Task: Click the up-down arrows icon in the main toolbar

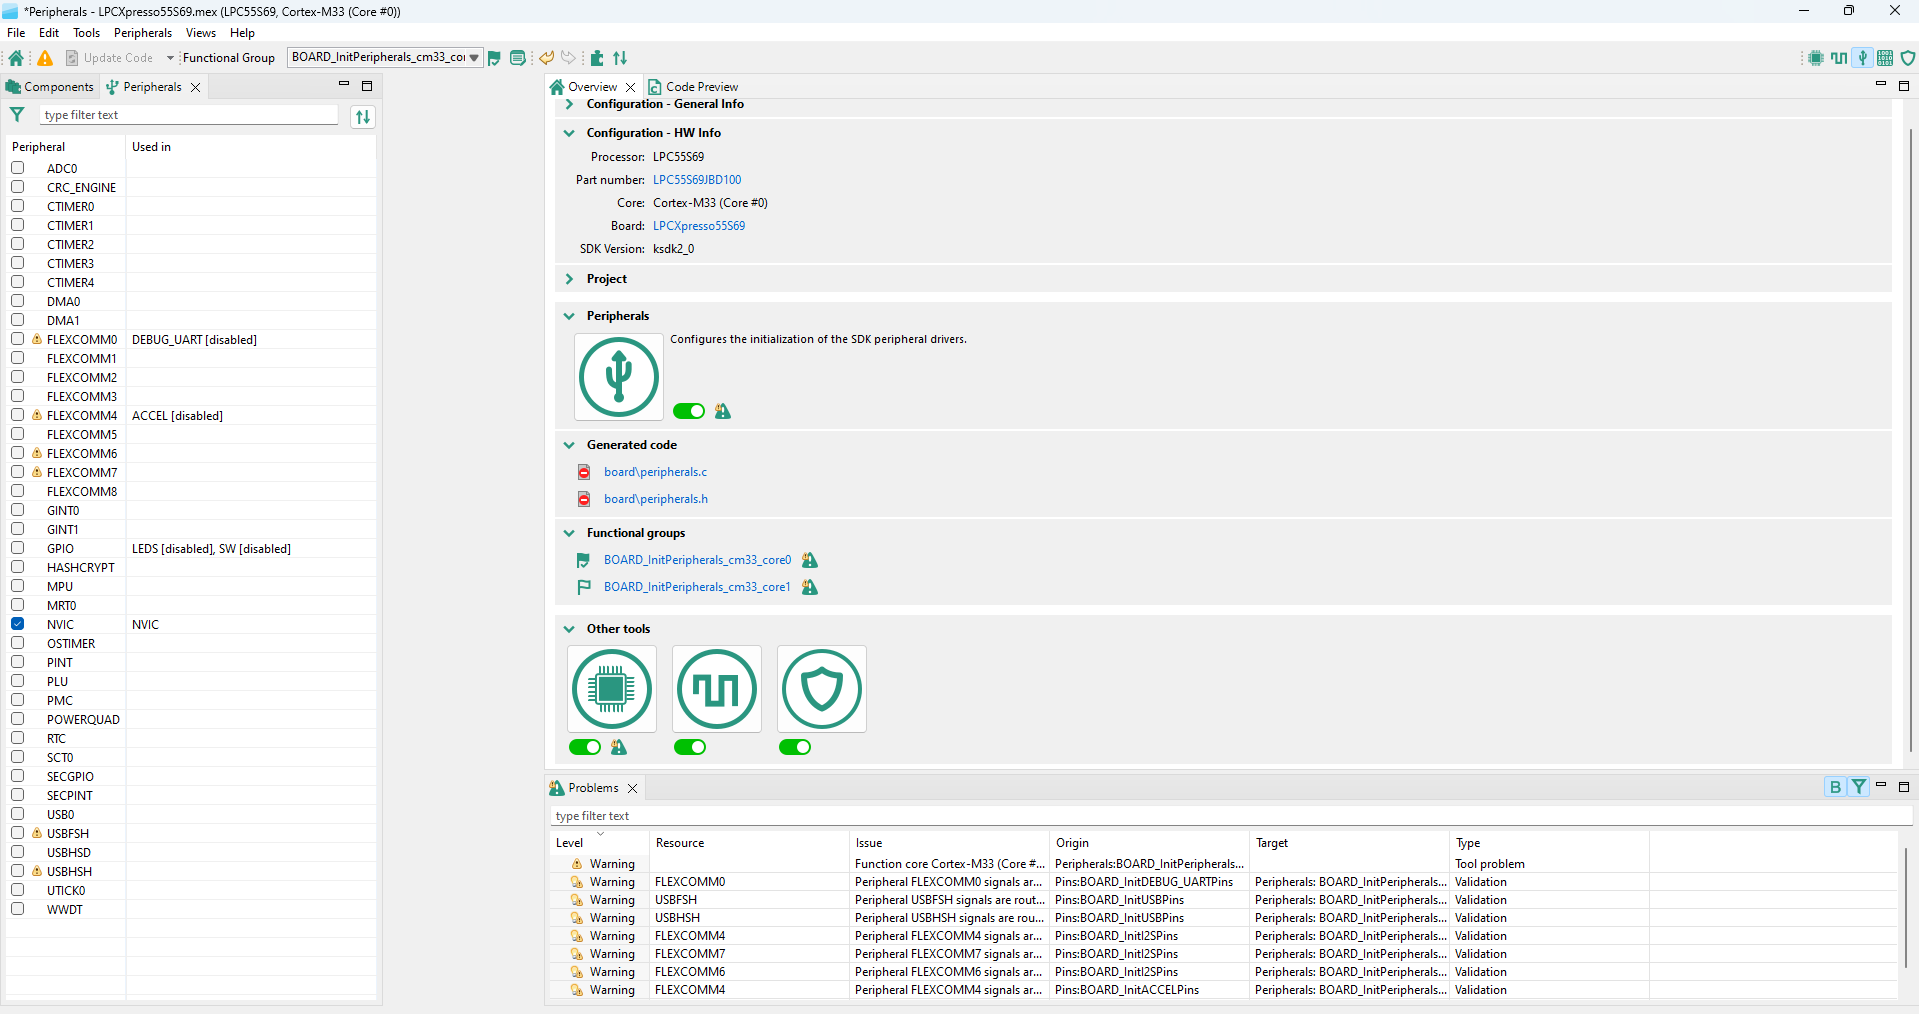Action: pos(620,58)
